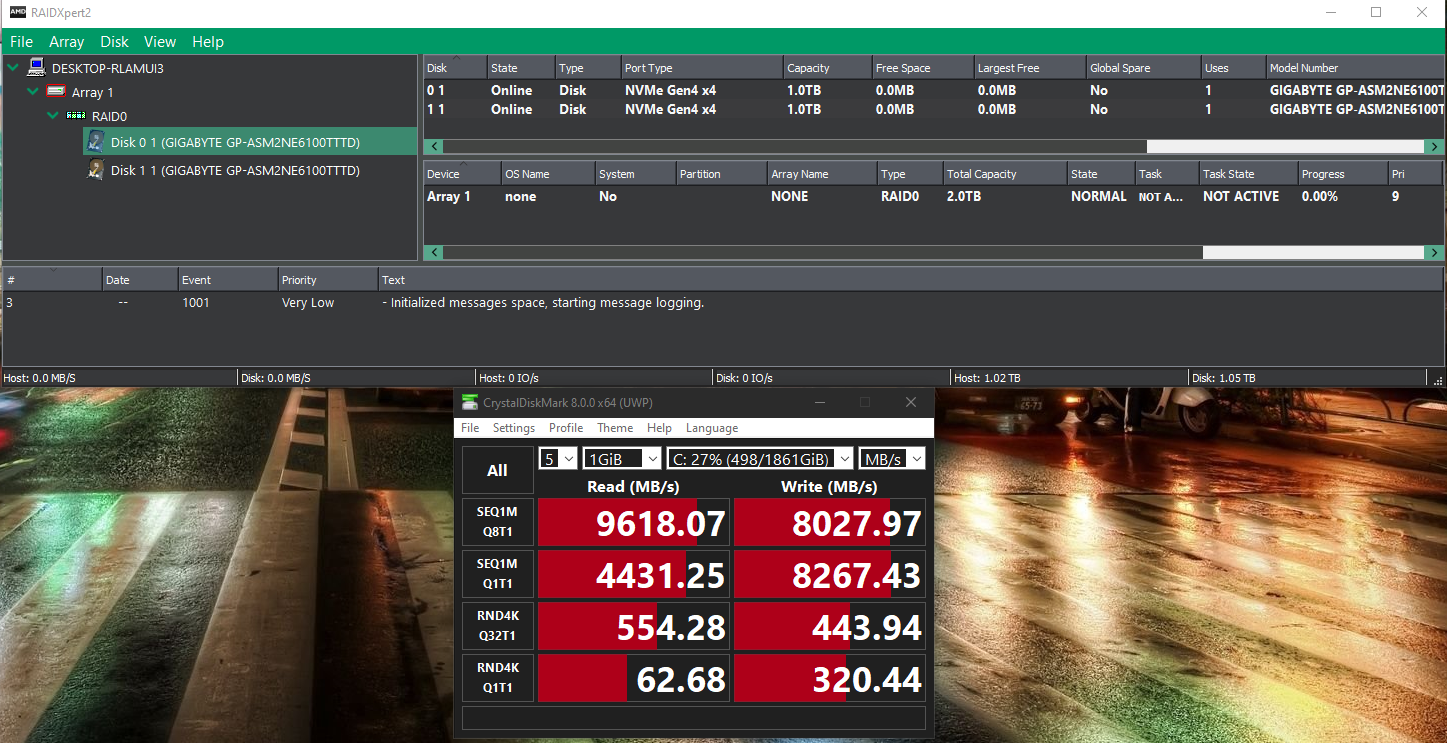
Task: Select the disk row 1 1 Online
Action: 934,109
